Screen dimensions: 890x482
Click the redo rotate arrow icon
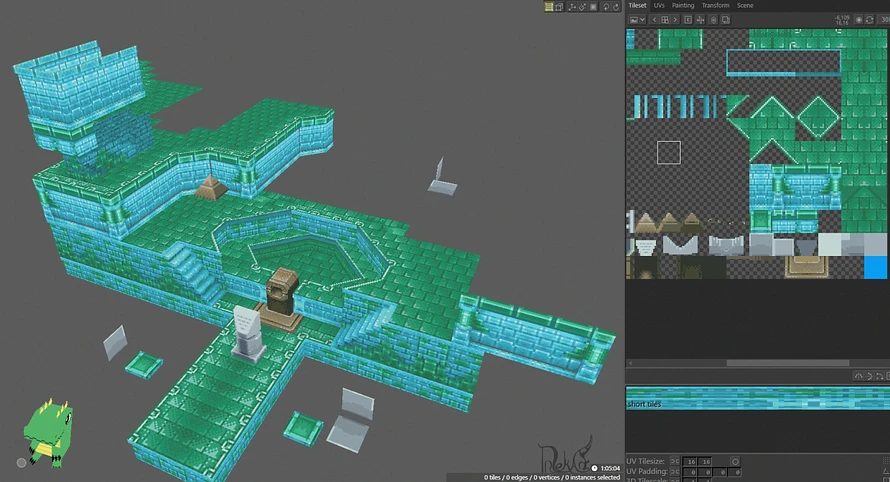616,7
